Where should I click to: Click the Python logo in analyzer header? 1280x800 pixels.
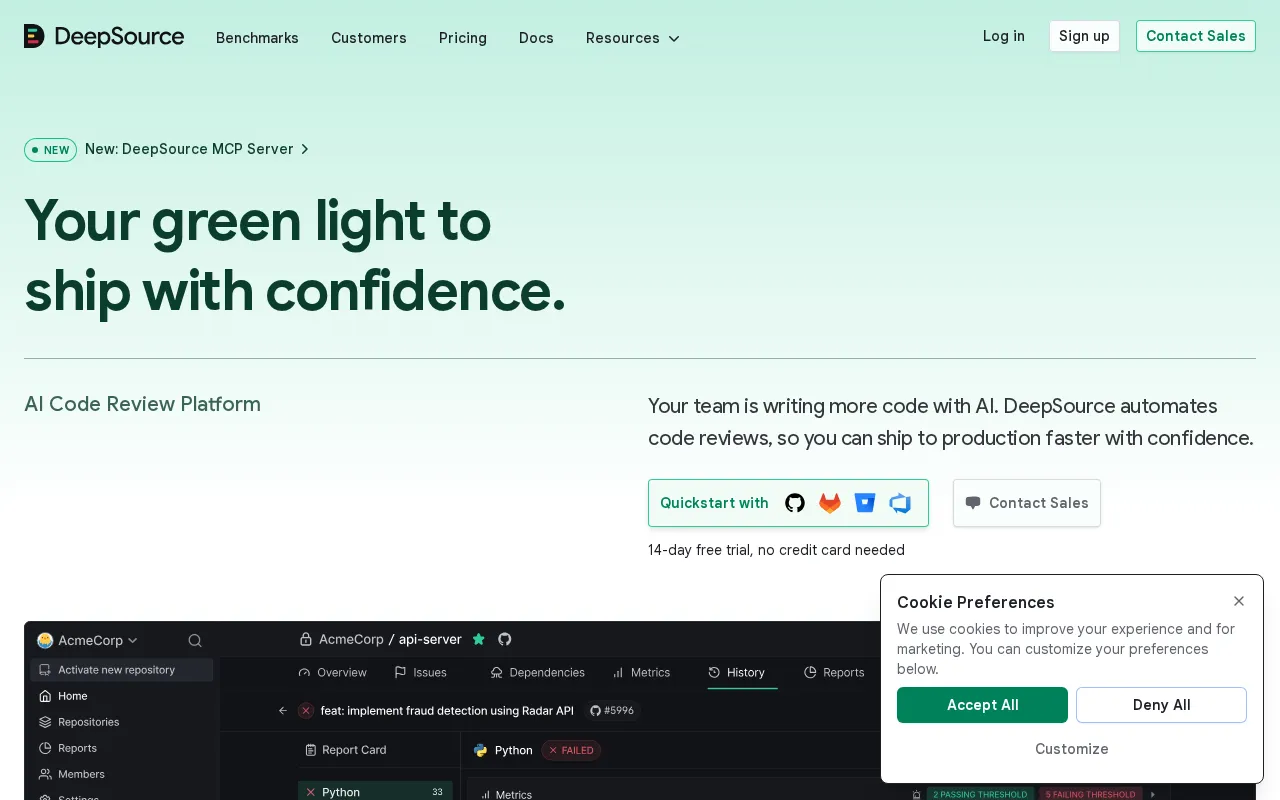tap(480, 750)
